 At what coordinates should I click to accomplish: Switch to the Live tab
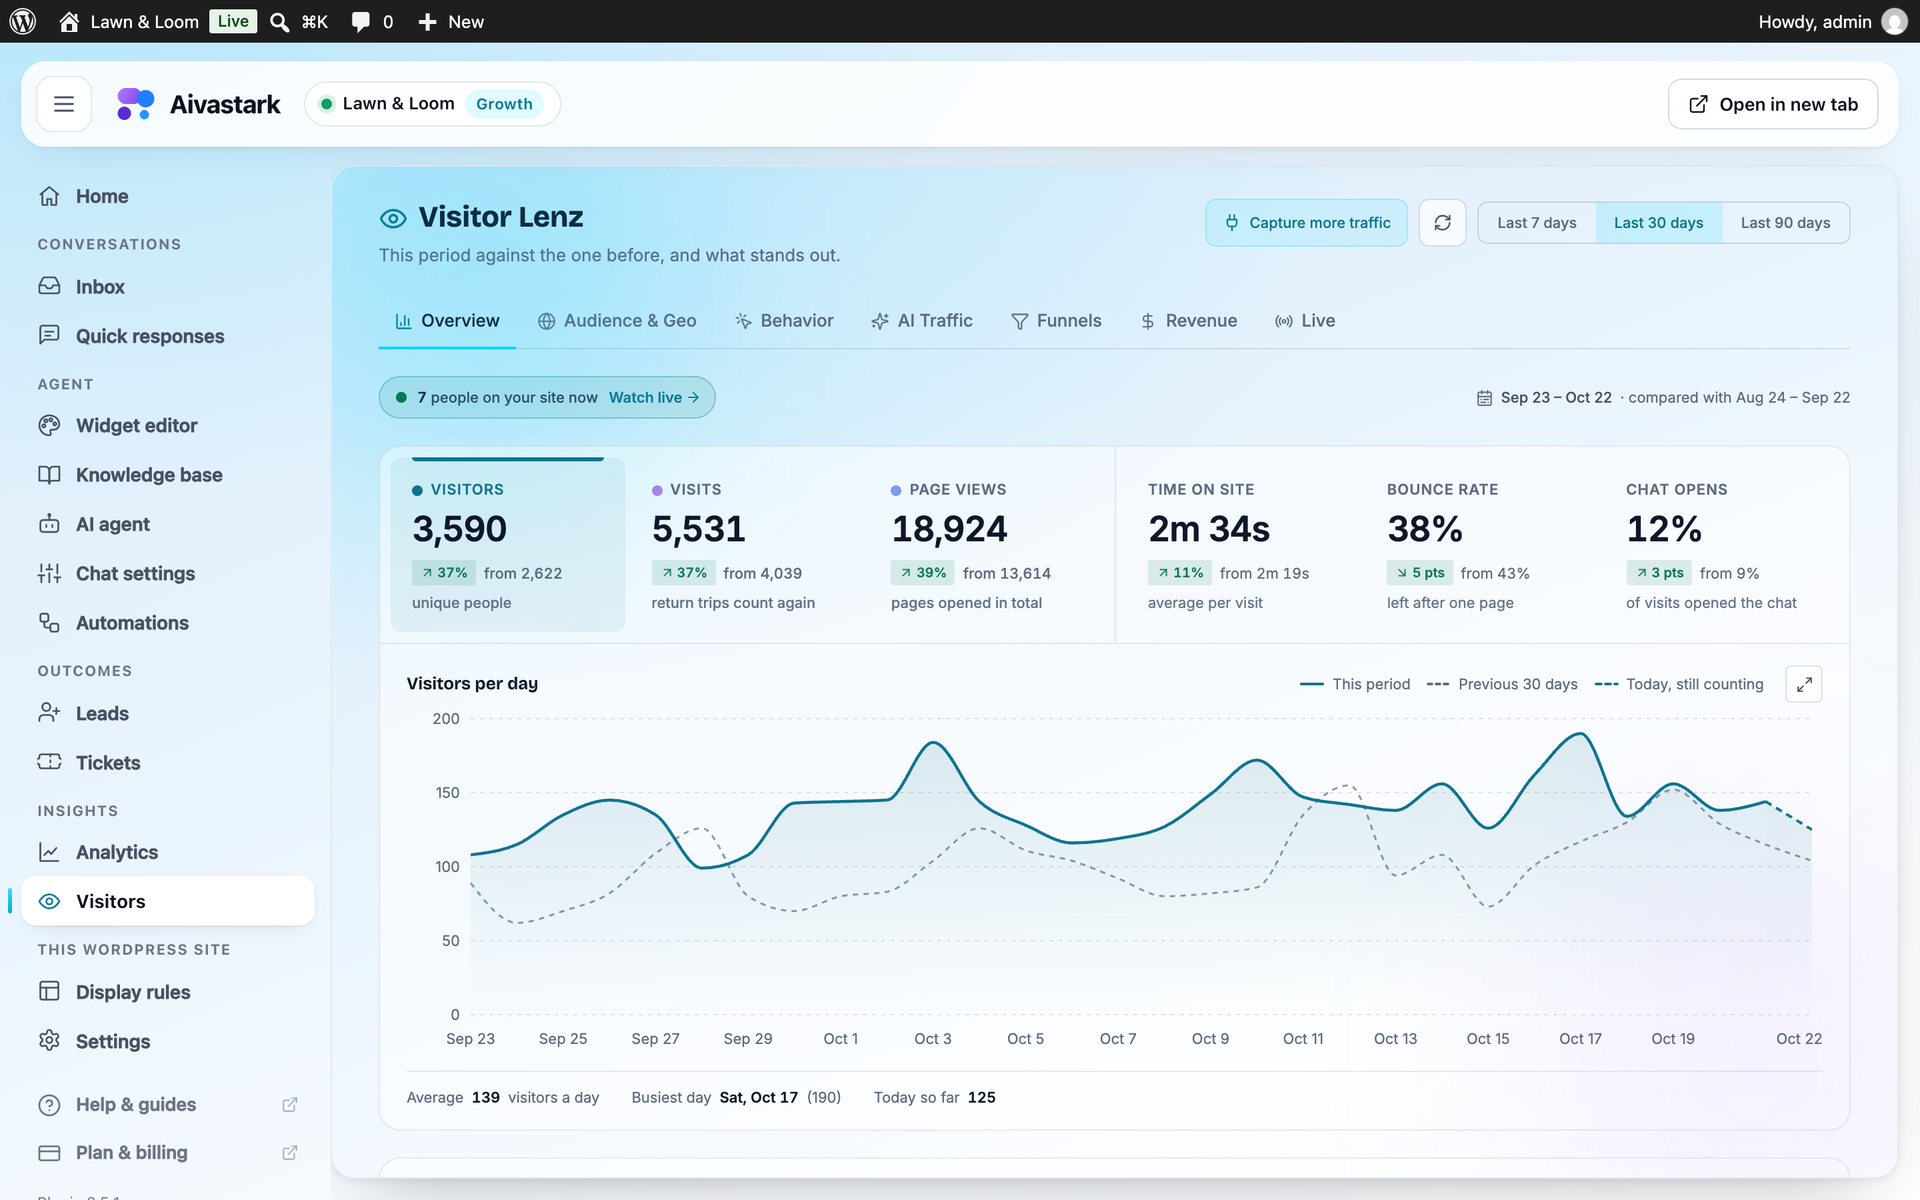[x=1305, y=321]
